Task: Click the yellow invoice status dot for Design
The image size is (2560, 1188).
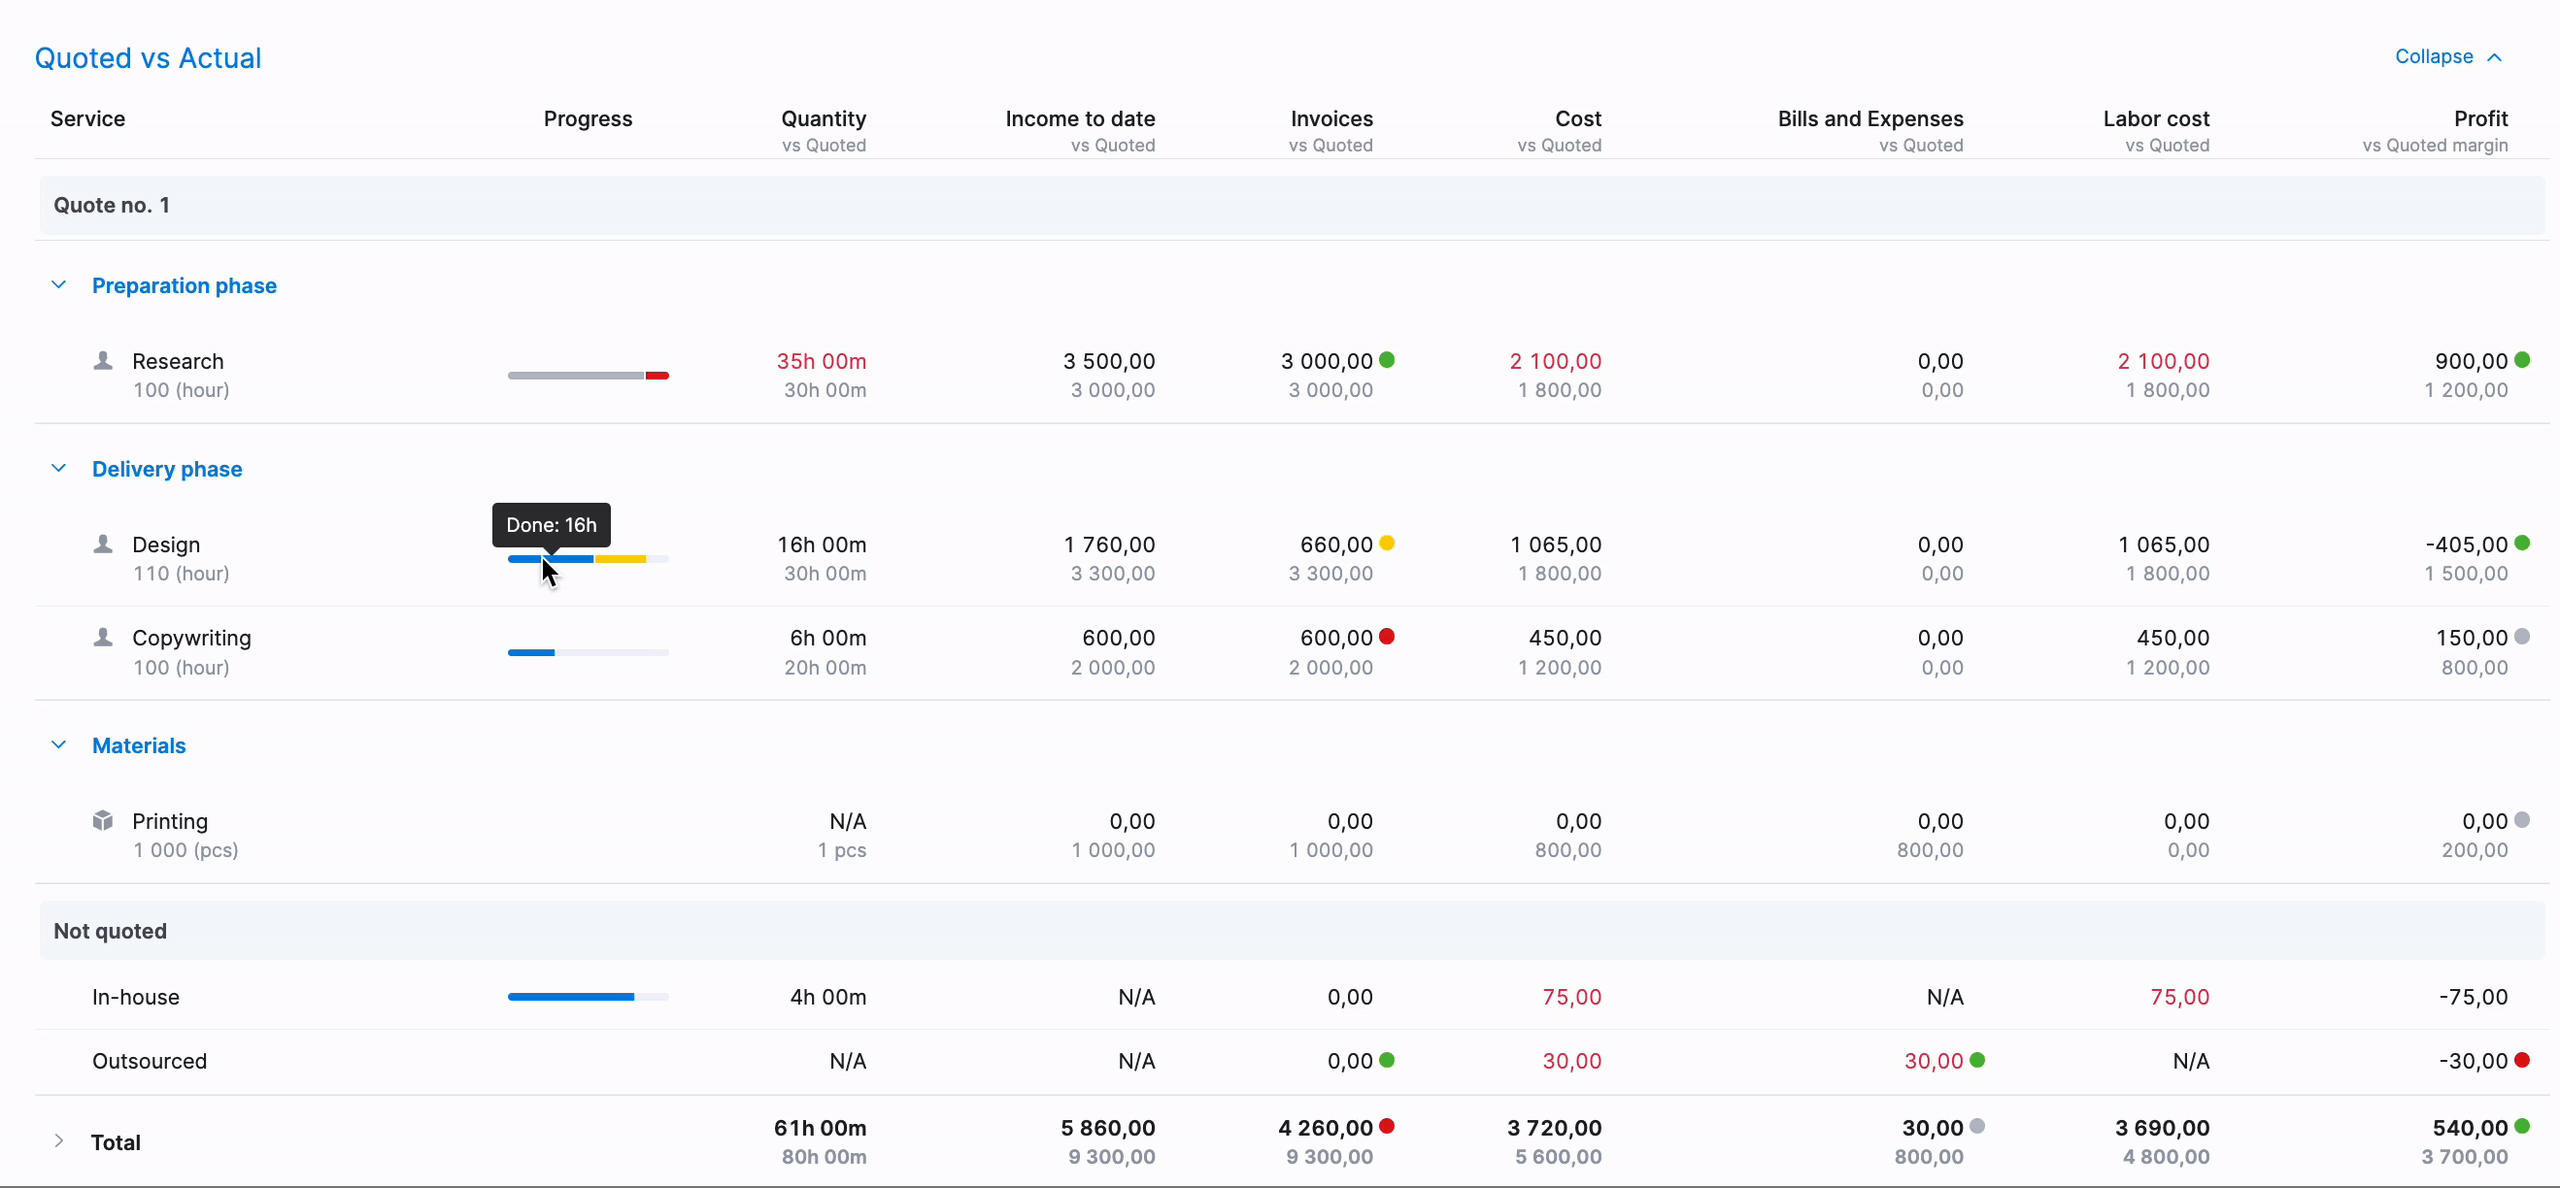Action: [x=1387, y=543]
